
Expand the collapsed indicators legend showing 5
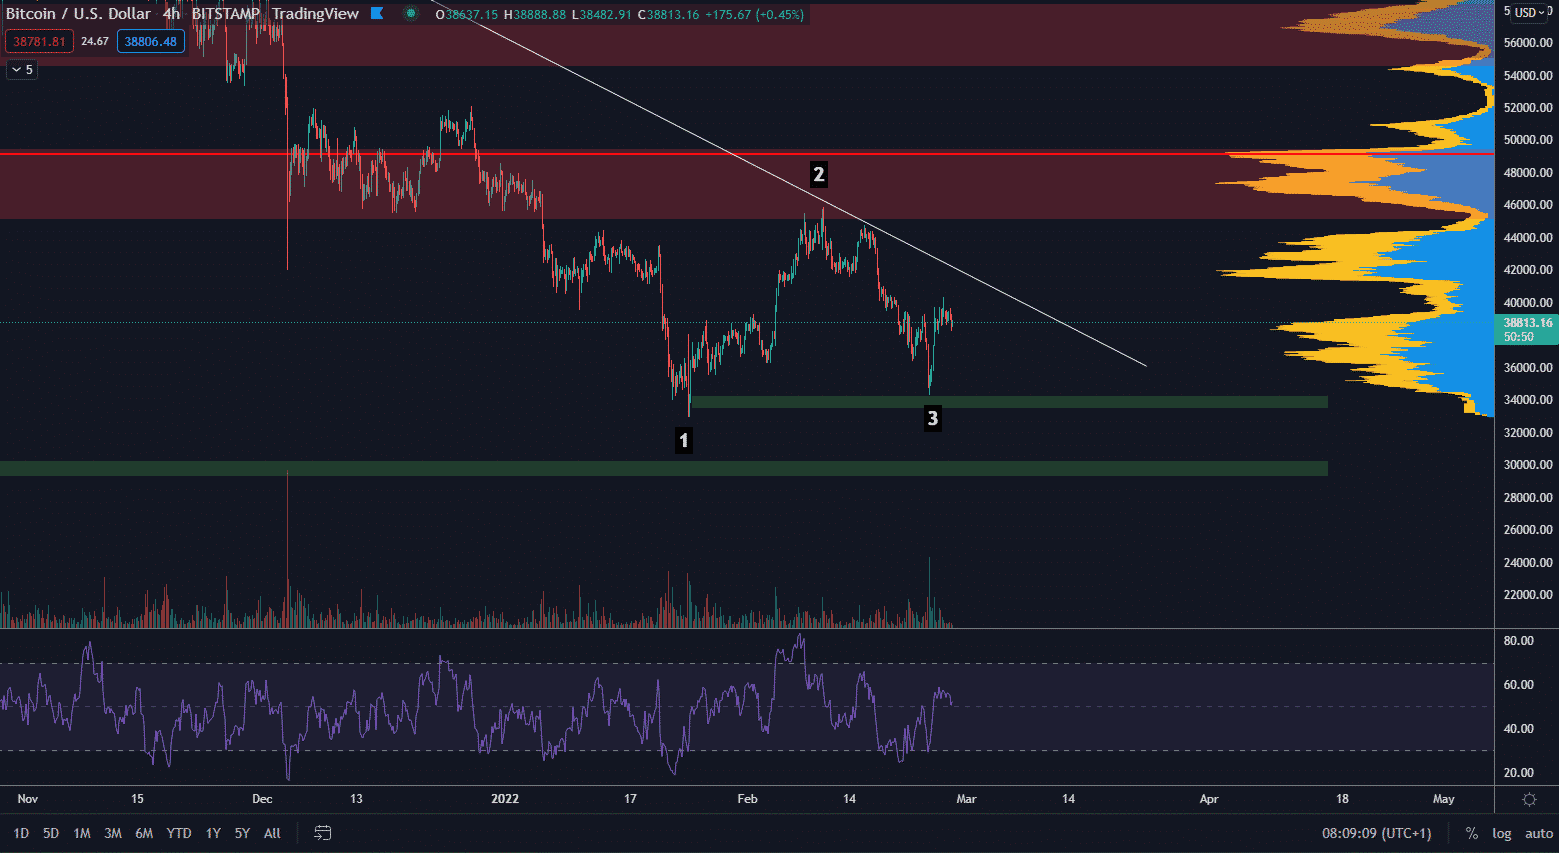pos(22,70)
